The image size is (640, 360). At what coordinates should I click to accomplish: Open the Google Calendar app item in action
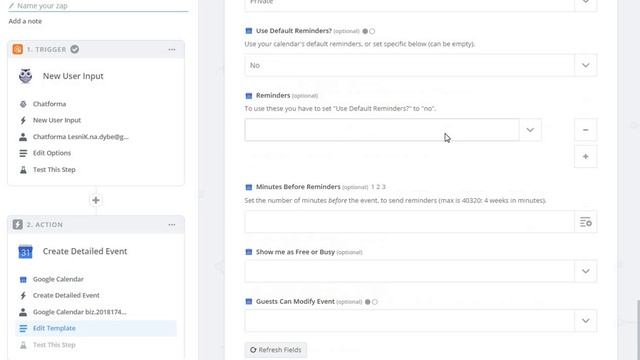(58, 279)
